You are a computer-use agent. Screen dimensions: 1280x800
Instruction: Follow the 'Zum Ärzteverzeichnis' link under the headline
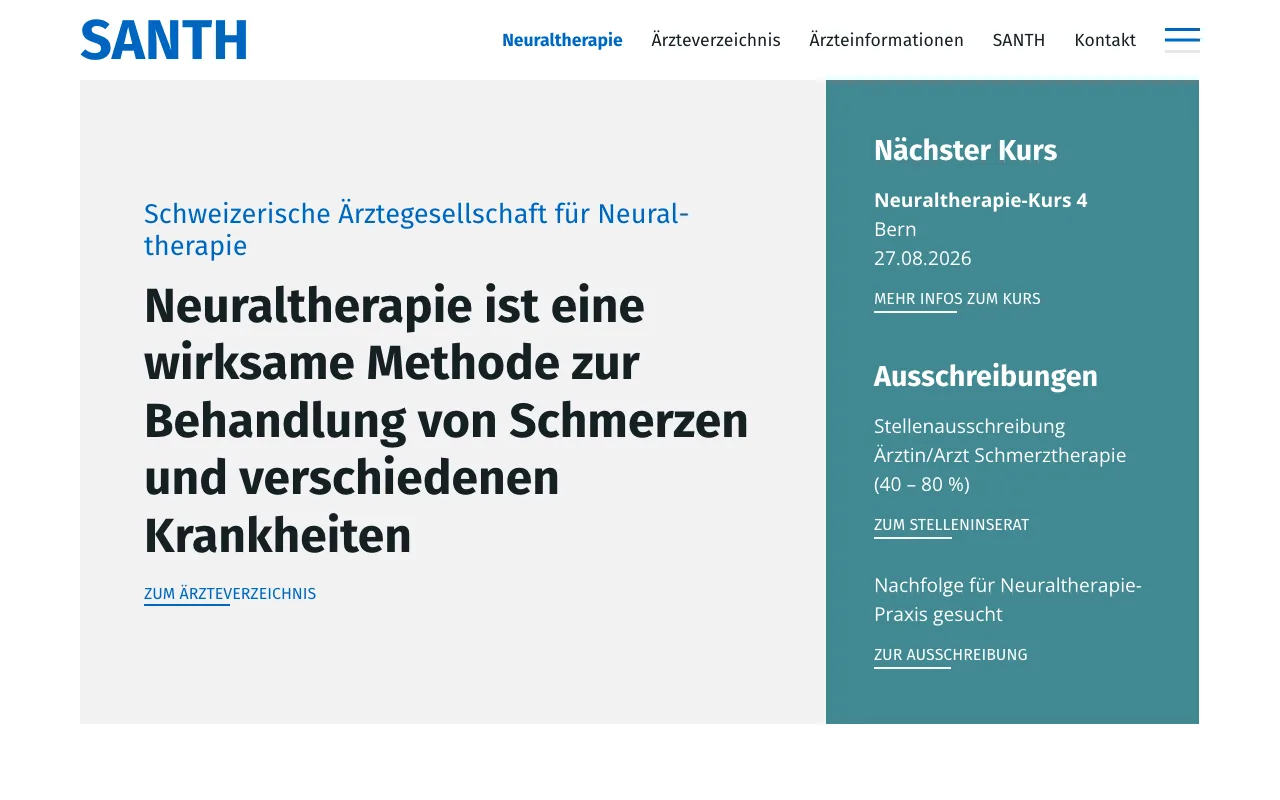[x=230, y=594]
